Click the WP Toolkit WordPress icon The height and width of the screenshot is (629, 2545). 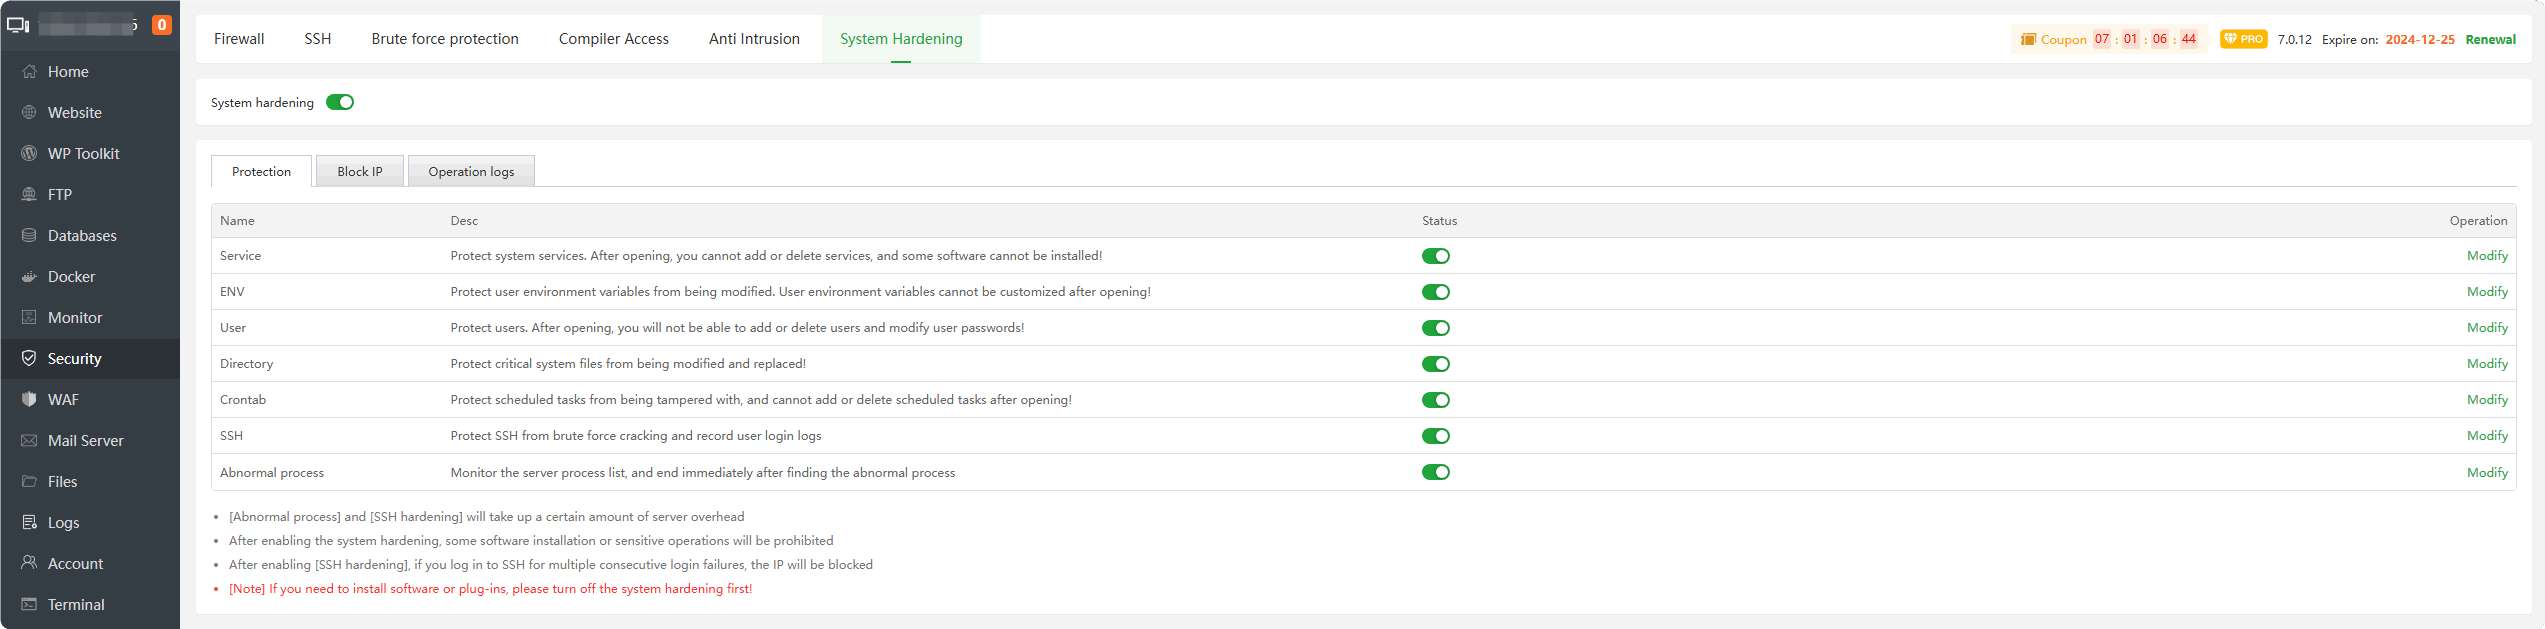(29, 154)
